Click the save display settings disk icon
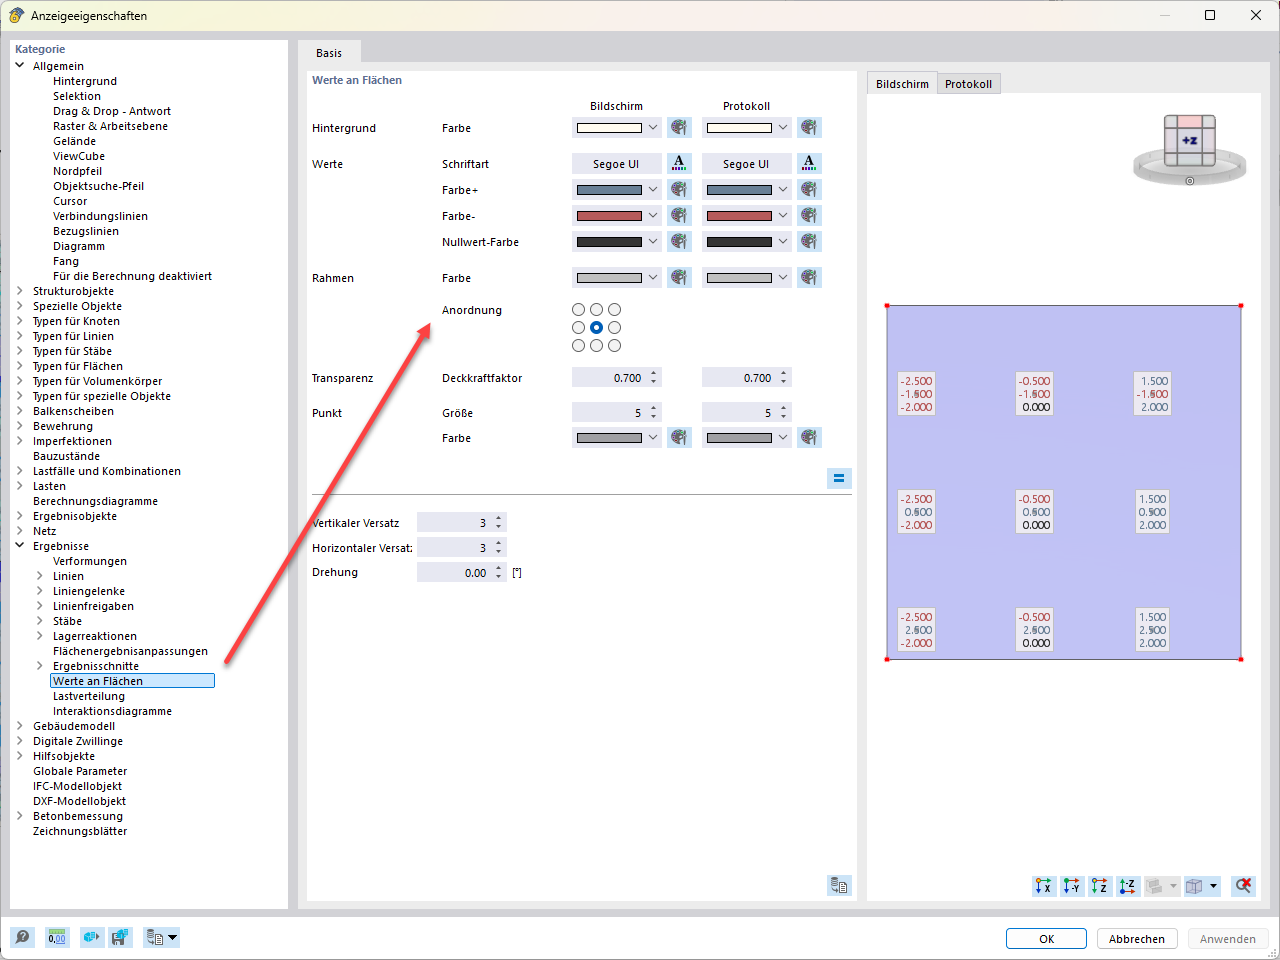 [x=120, y=938]
